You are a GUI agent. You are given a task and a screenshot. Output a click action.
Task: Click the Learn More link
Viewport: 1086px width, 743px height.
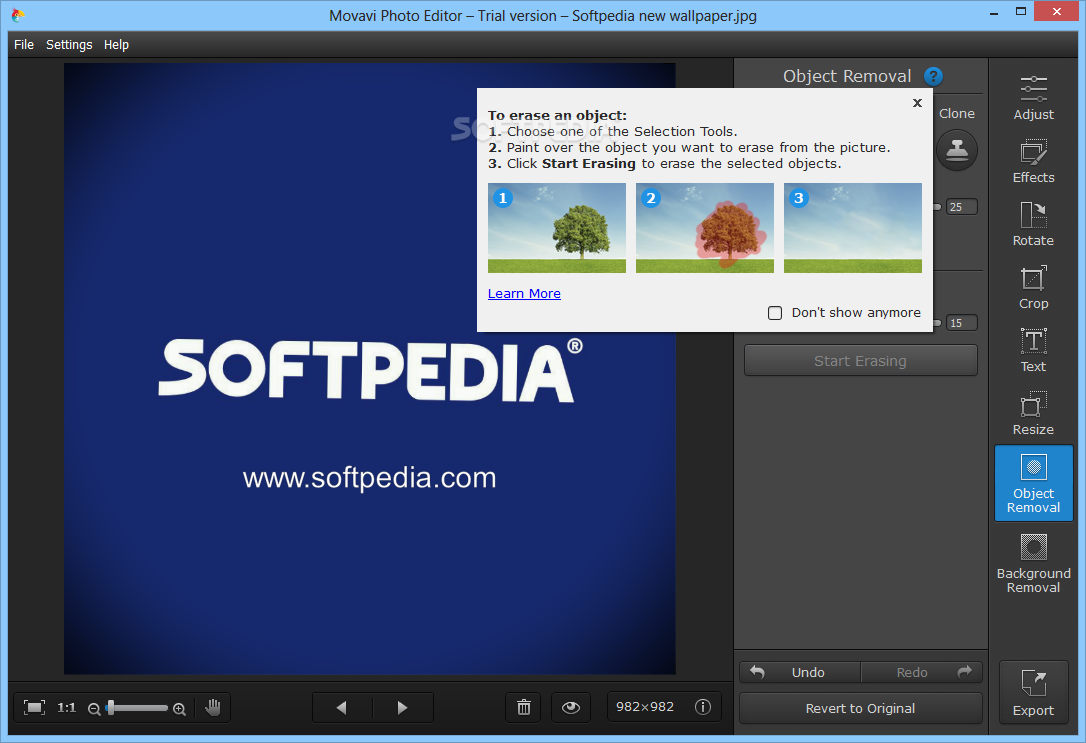coord(524,294)
